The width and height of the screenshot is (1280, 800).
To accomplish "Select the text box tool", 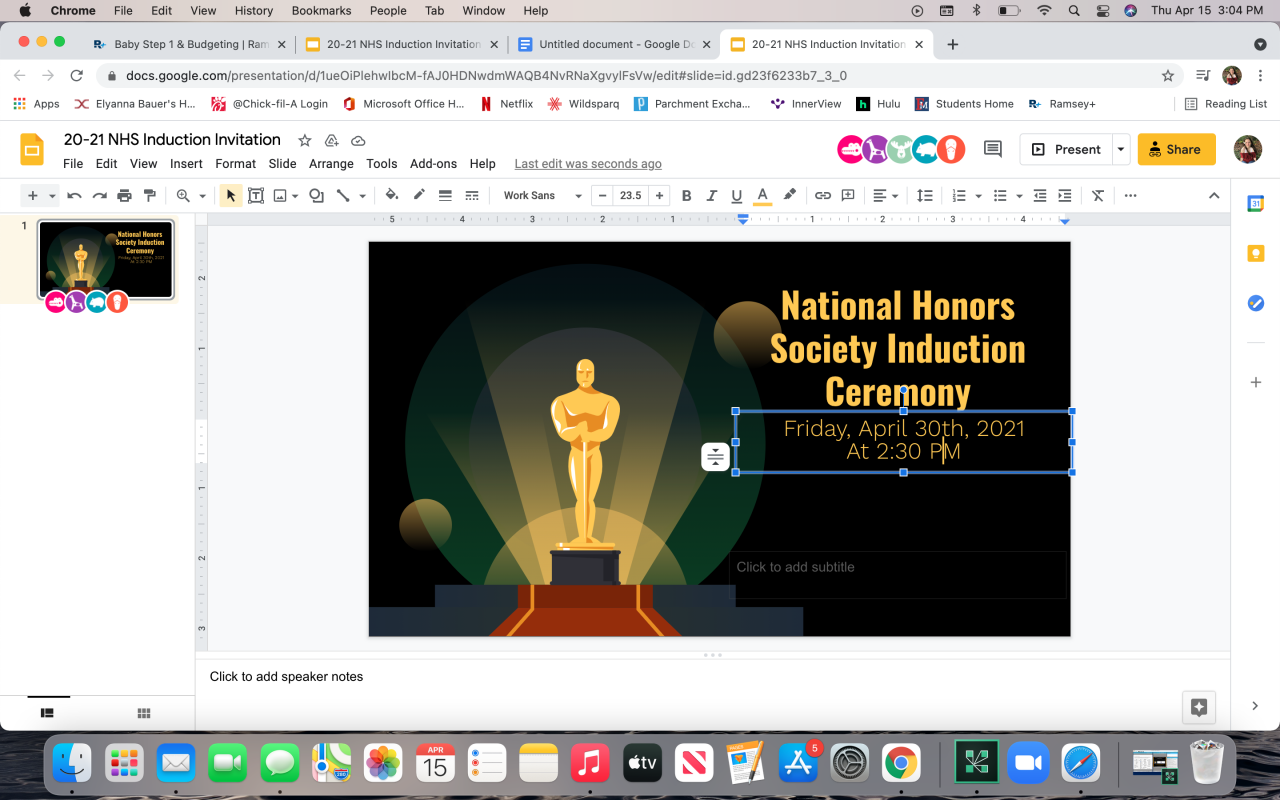I will pyautogui.click(x=256, y=196).
